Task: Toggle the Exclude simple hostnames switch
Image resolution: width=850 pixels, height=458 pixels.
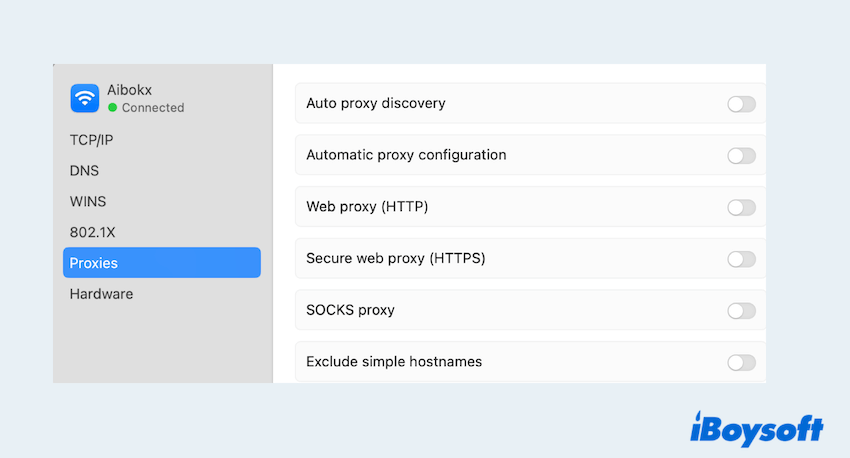Action: click(x=741, y=362)
